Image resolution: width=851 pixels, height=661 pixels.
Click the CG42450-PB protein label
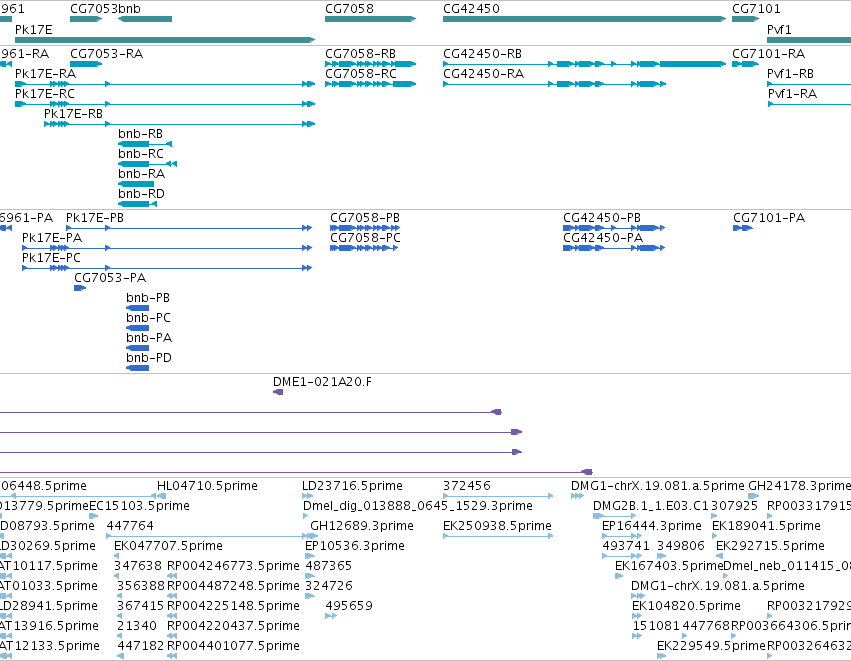coord(602,218)
